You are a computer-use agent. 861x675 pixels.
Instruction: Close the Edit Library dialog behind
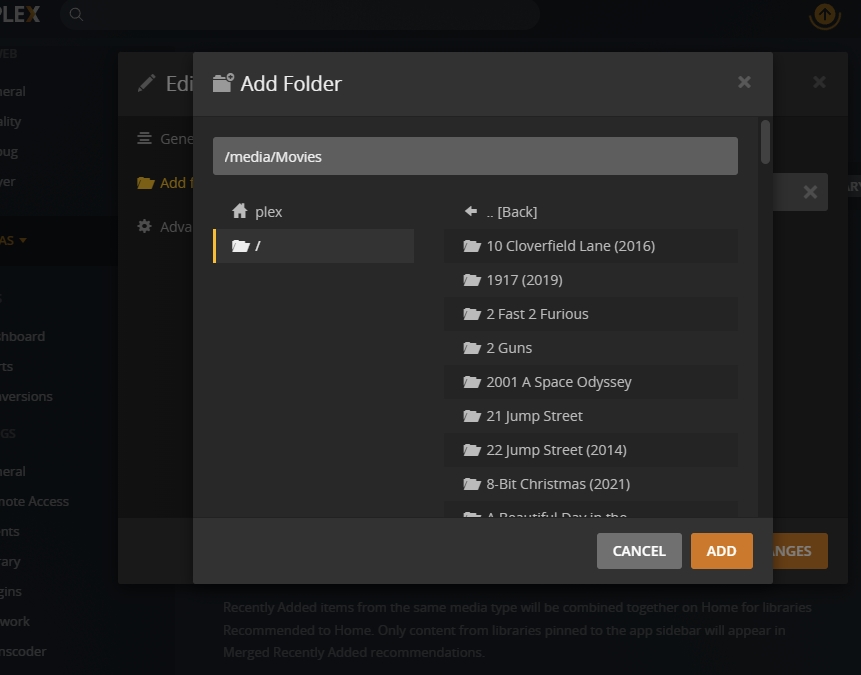coord(819,82)
